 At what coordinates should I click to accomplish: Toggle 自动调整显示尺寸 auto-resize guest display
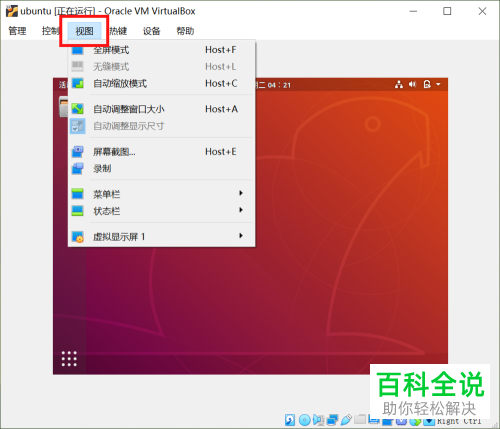click(162, 126)
